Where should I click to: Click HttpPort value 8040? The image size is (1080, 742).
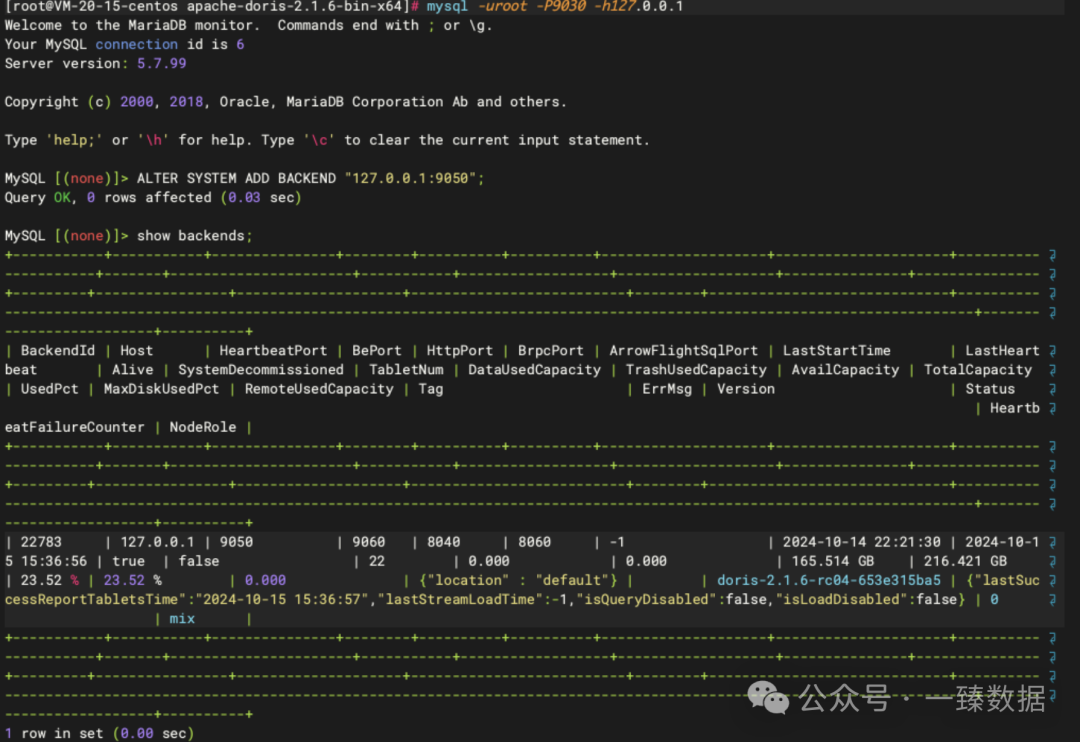pos(443,542)
